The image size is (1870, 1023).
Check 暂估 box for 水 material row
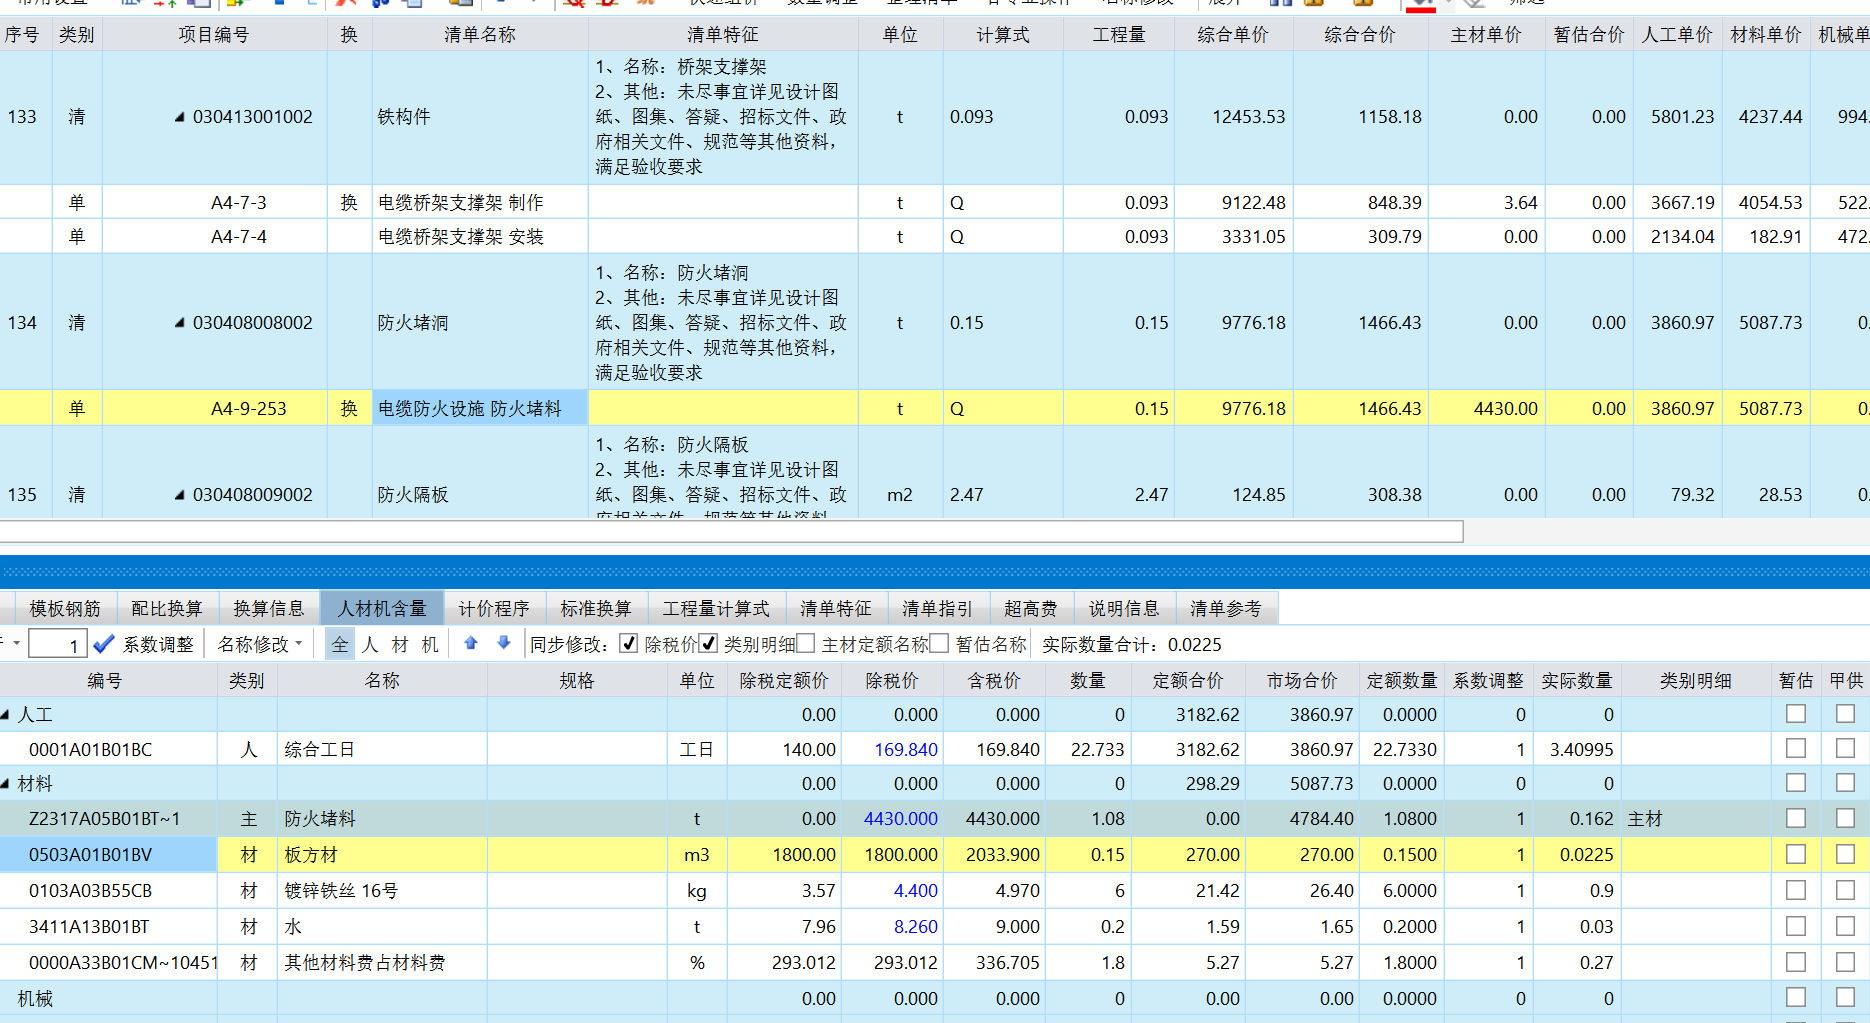(x=1796, y=926)
